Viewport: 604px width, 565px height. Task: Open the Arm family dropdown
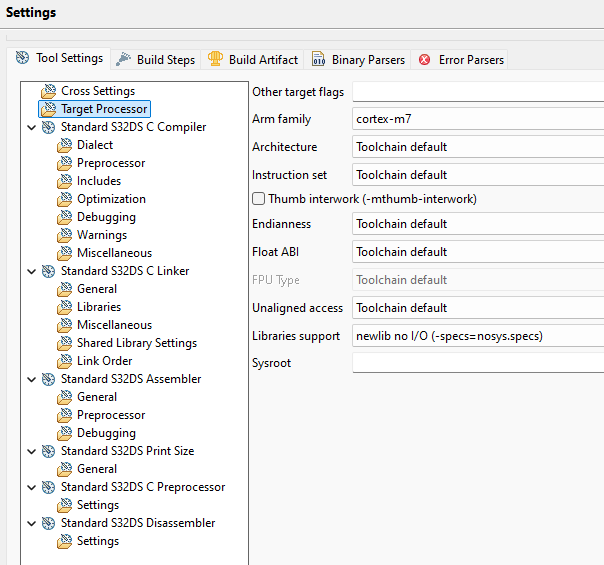point(478,119)
